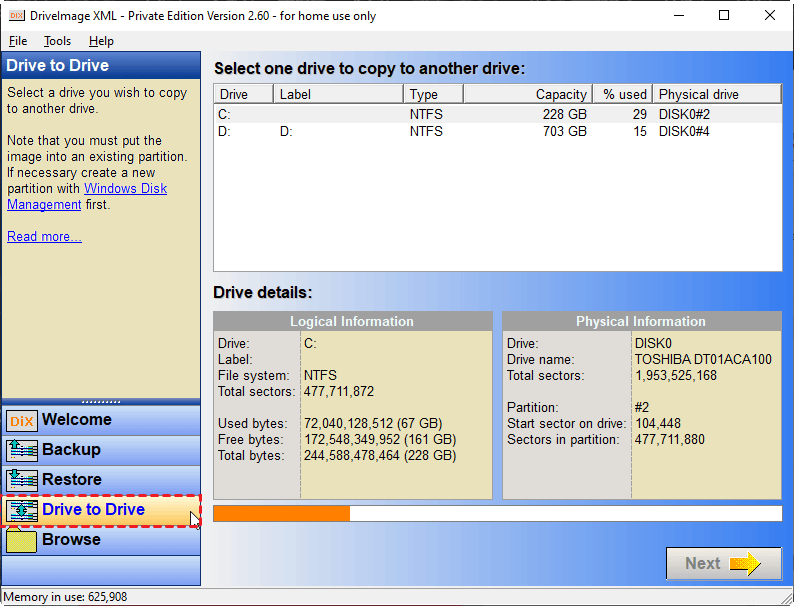Click the Browse icon in sidebar

point(21,541)
